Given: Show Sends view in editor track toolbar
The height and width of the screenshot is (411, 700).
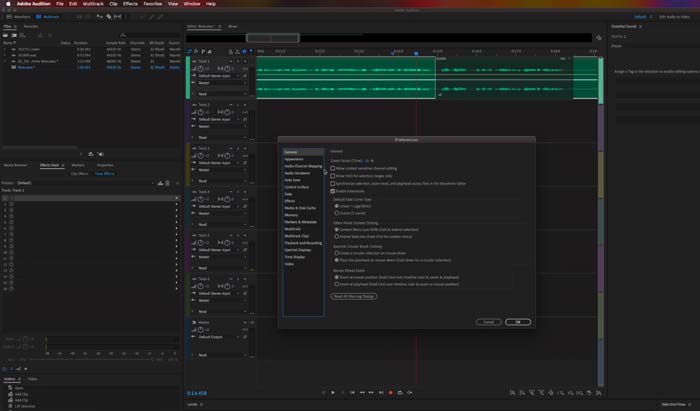Looking at the screenshot, I should (x=203, y=52).
